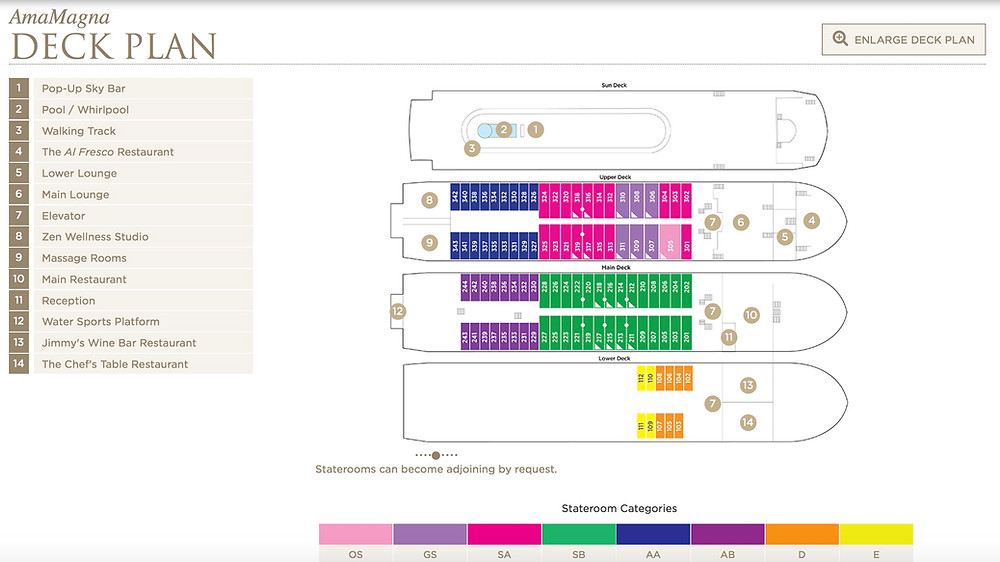Click marker 10 on the Main Deck
Viewport: 1000px width, 562px height.
pyautogui.click(x=751, y=314)
